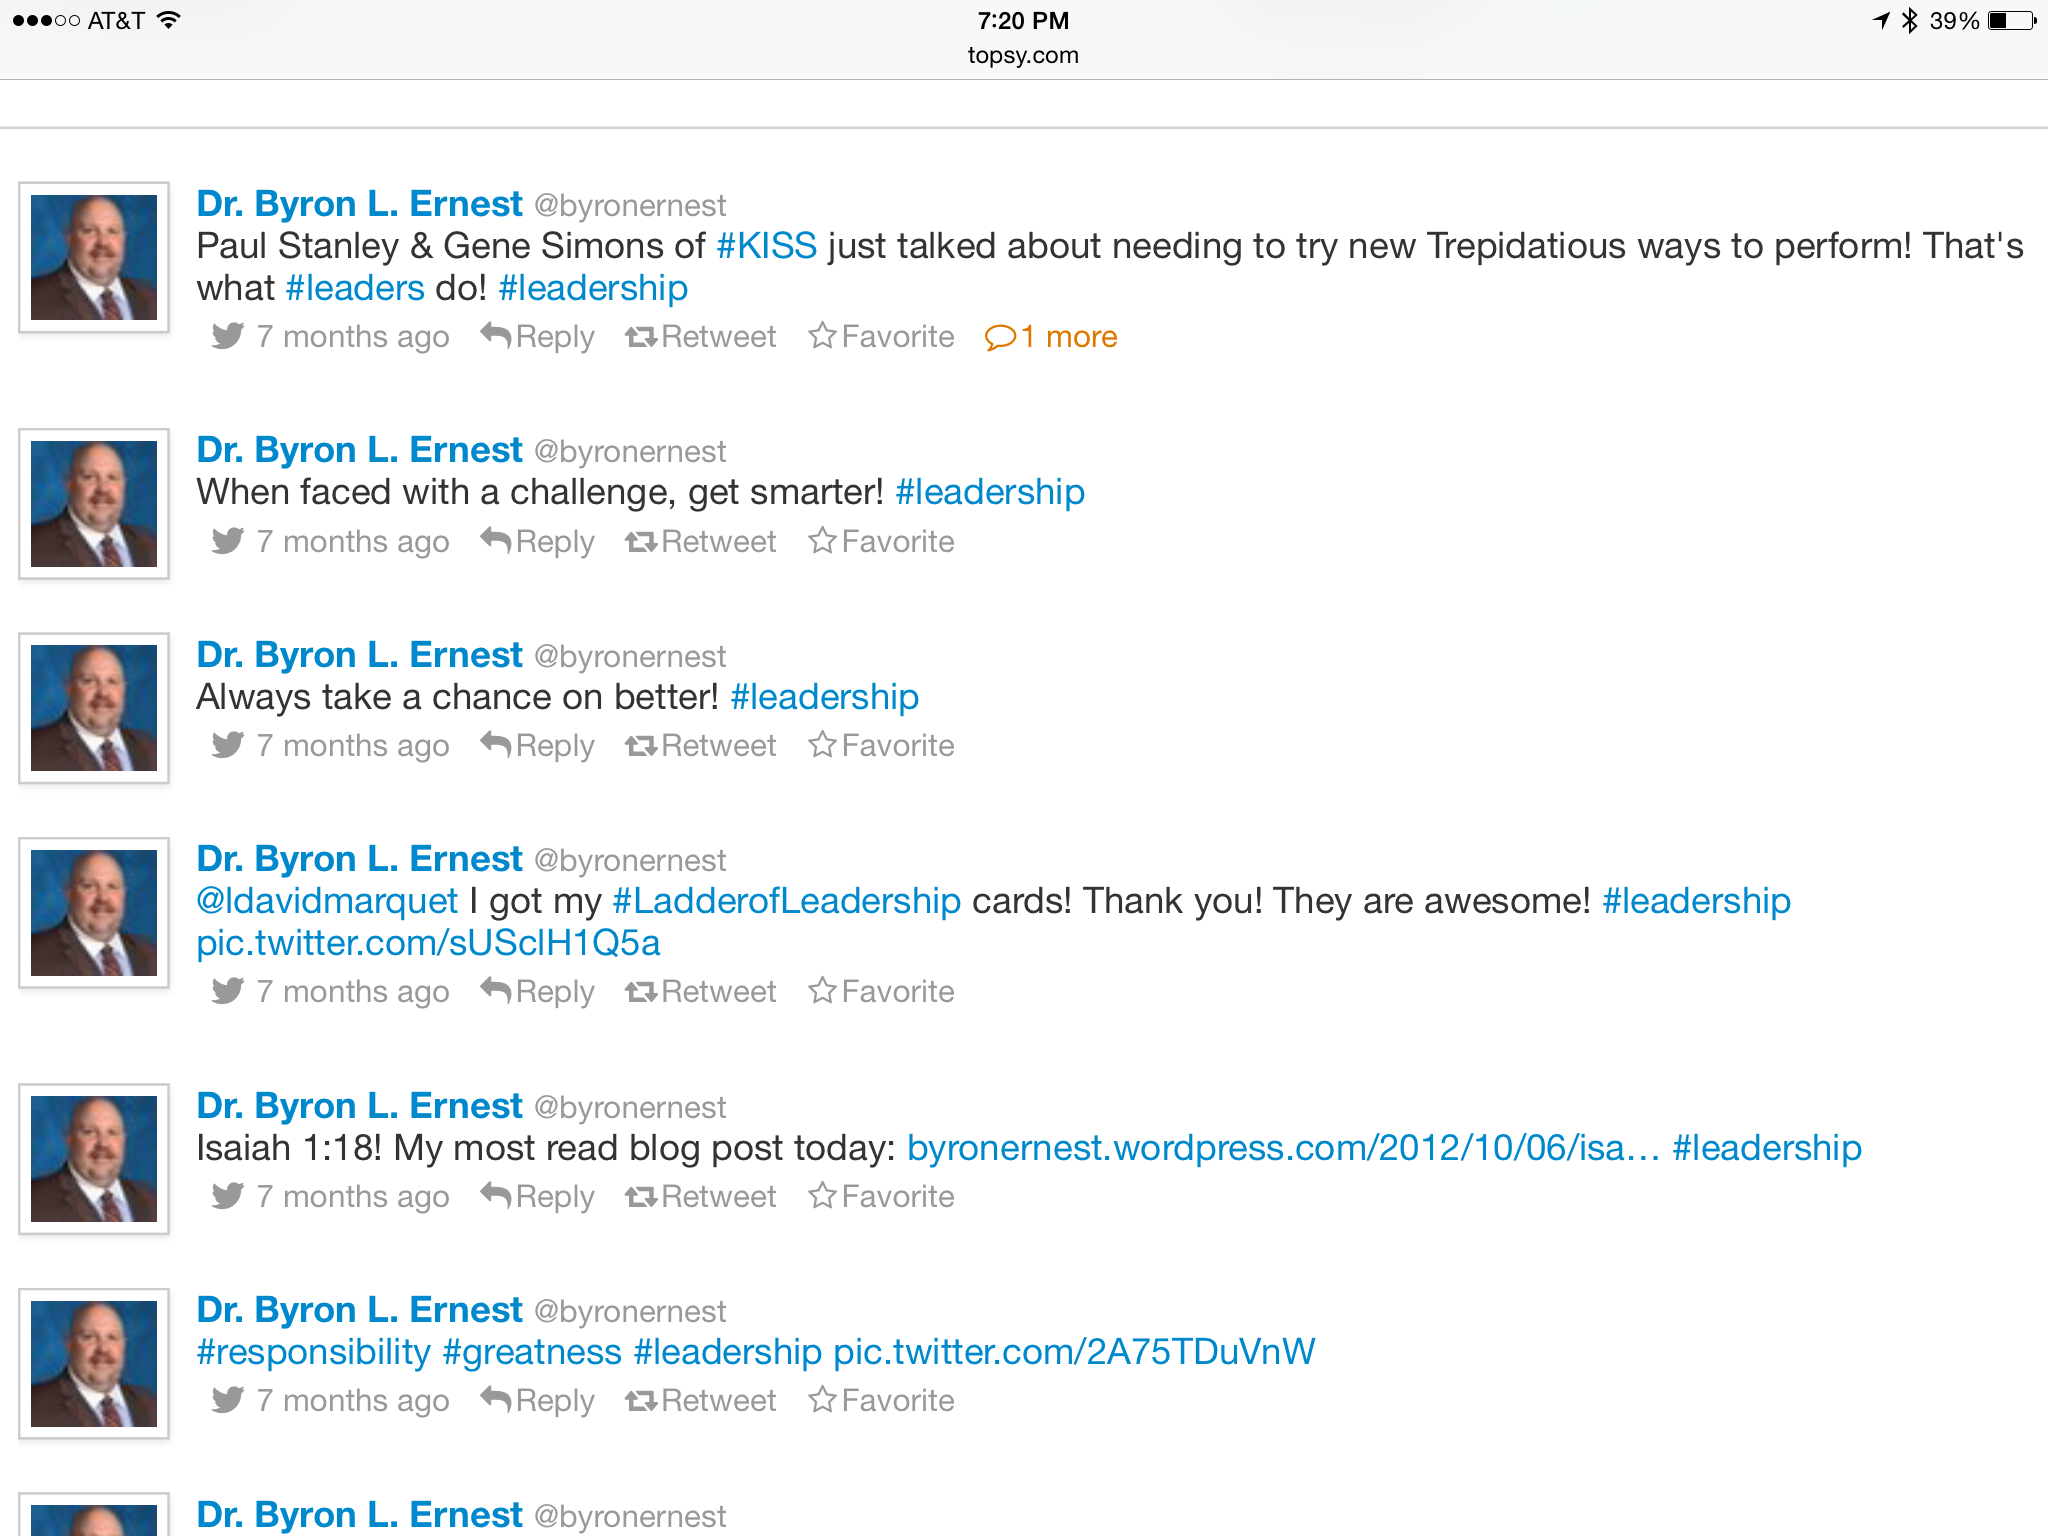Viewport: 2048px width, 1536px height.
Task: Retweet the LadderofLeadership cards tweet
Action: click(x=701, y=992)
